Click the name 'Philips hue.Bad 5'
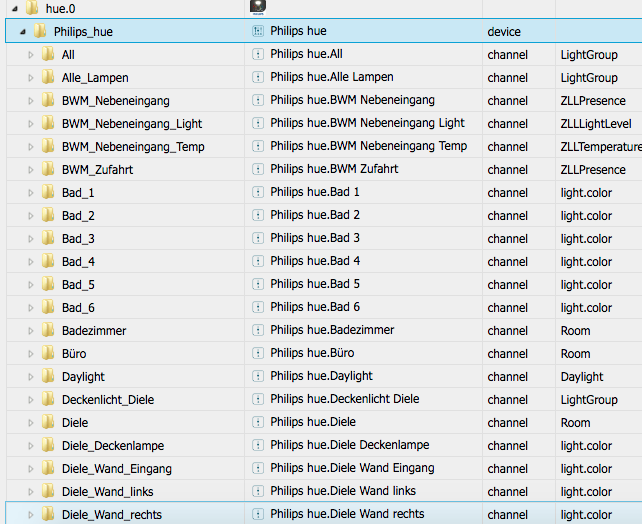Viewport: 642px width, 524px height. click(x=315, y=284)
